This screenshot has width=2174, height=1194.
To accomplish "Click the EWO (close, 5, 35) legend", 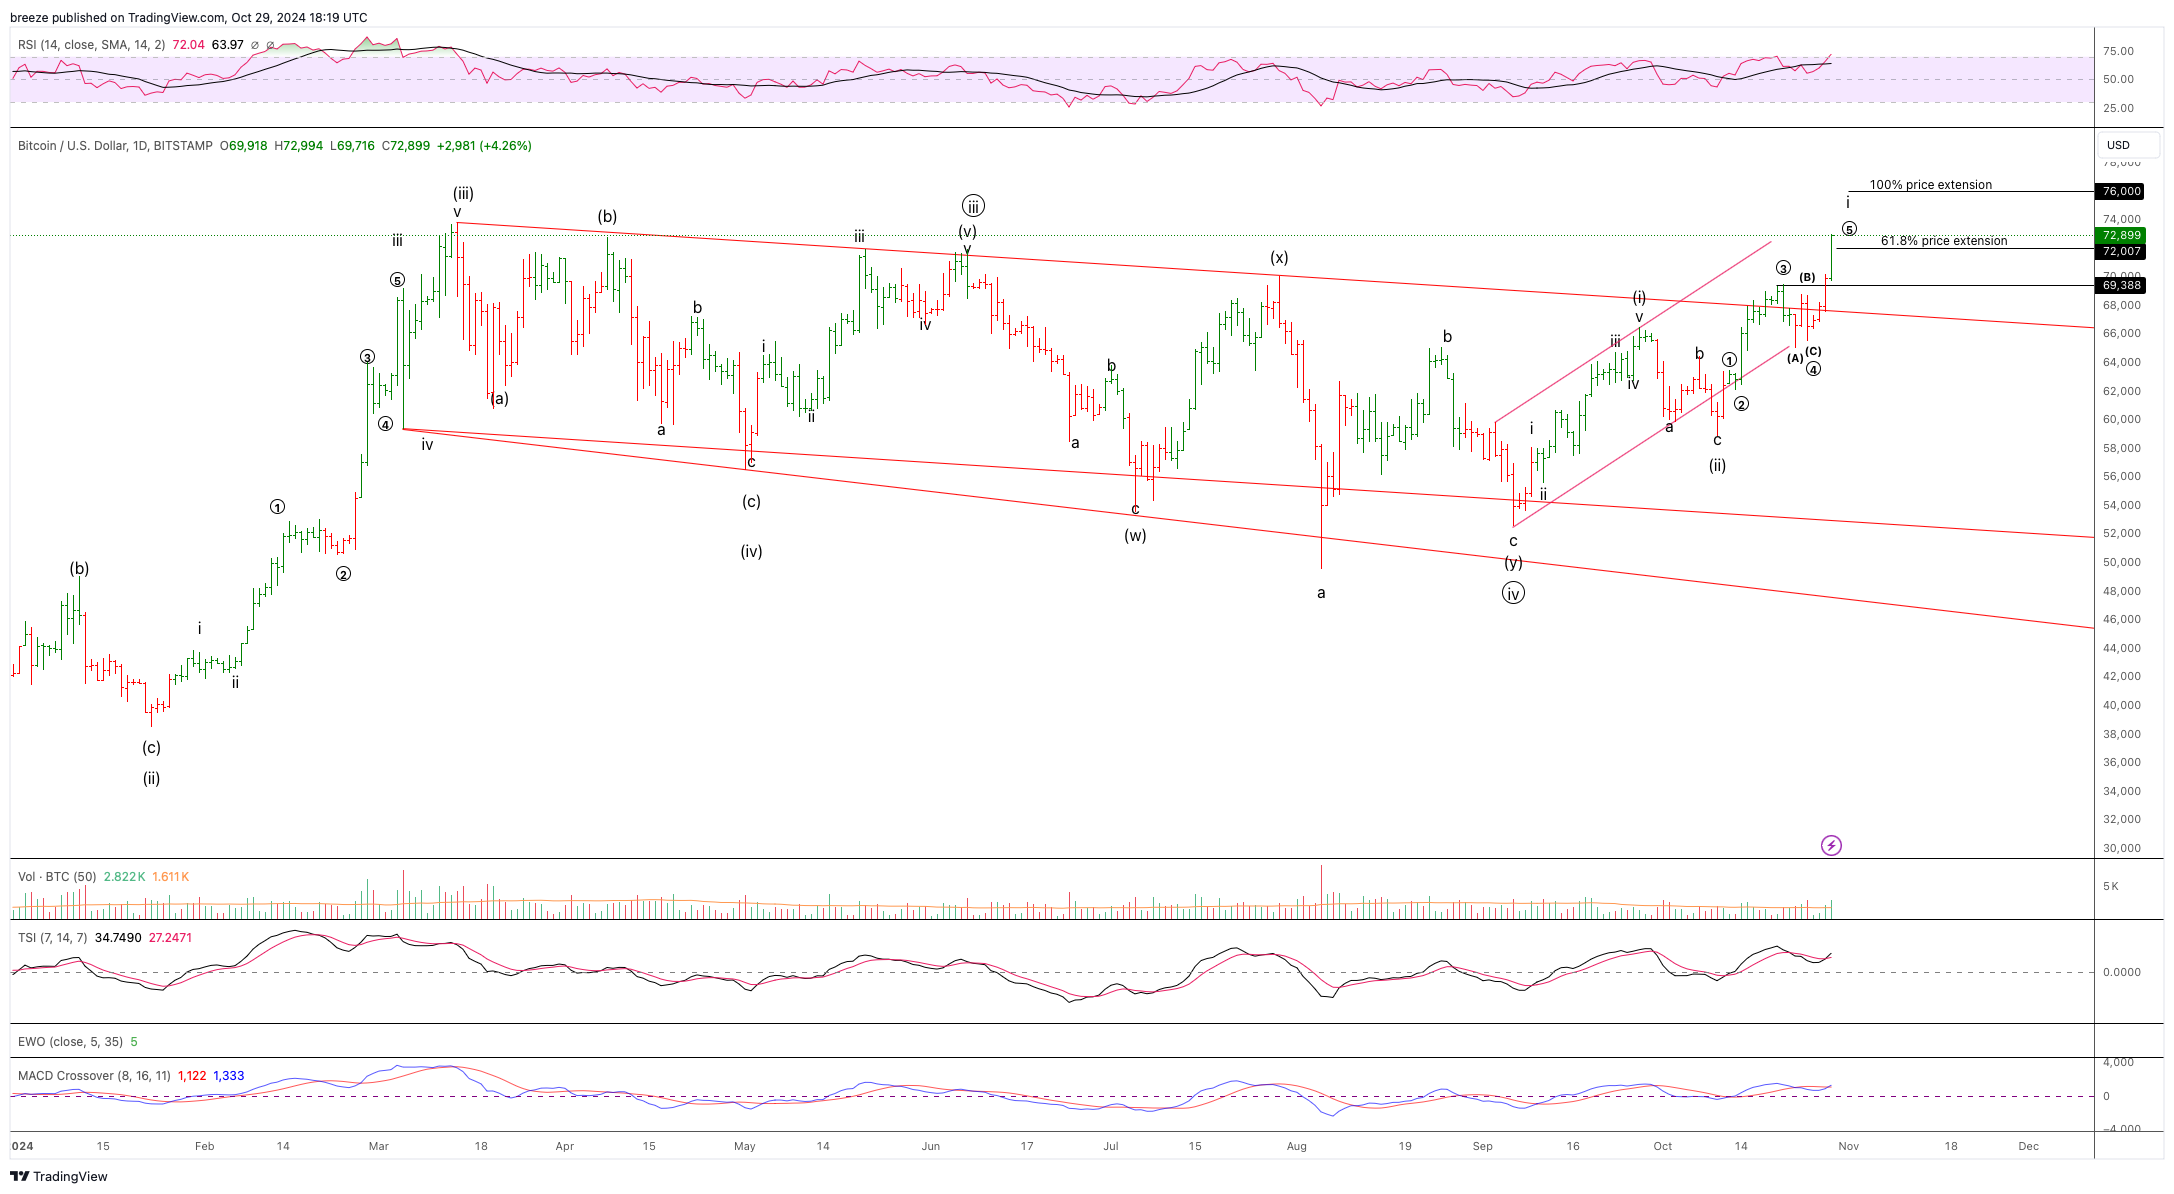I will (70, 1042).
